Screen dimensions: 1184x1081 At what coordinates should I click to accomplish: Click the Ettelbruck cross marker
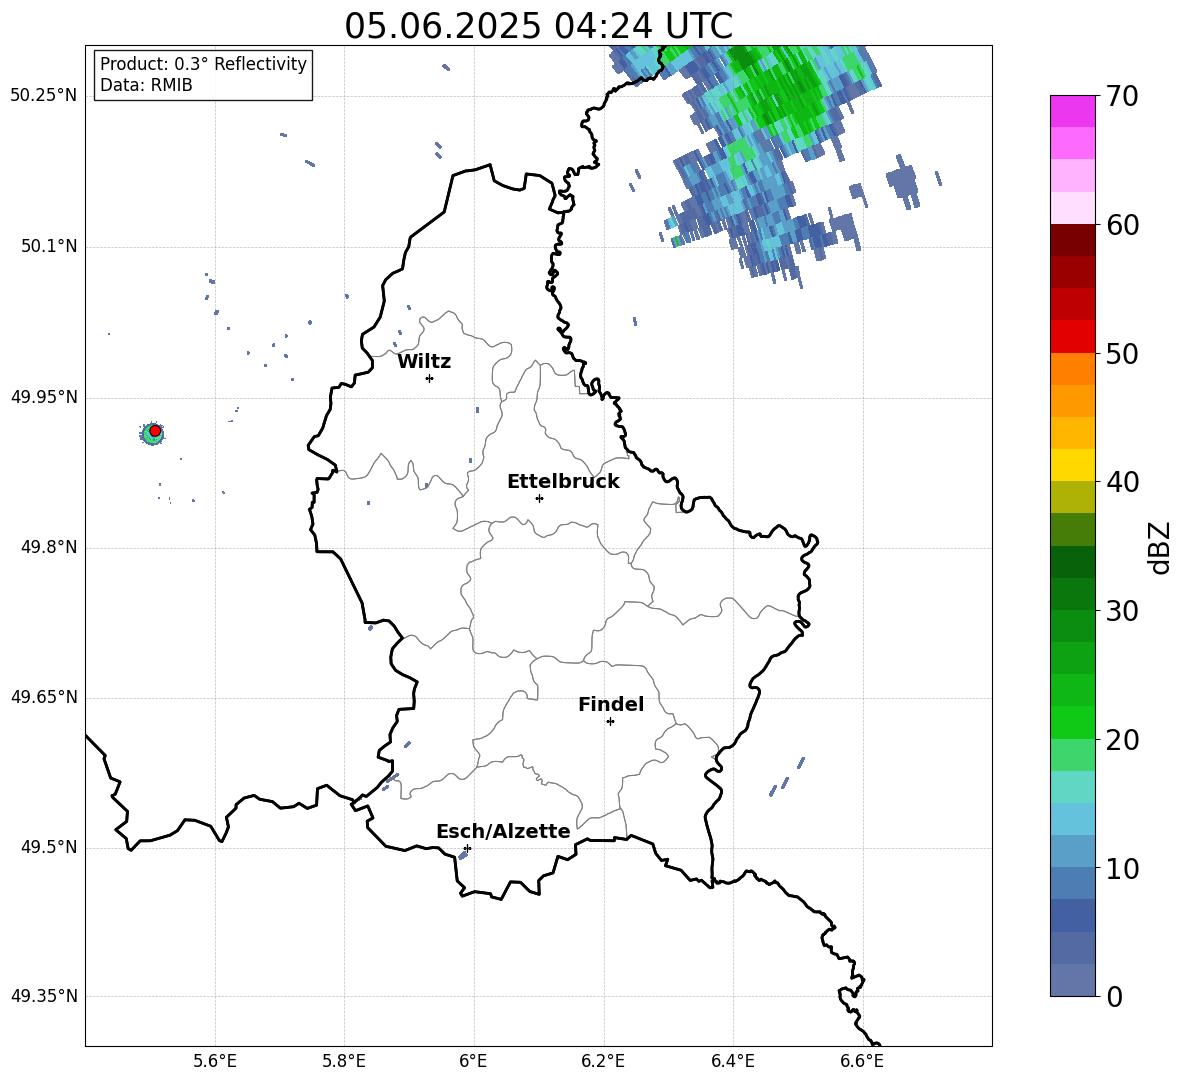(539, 498)
